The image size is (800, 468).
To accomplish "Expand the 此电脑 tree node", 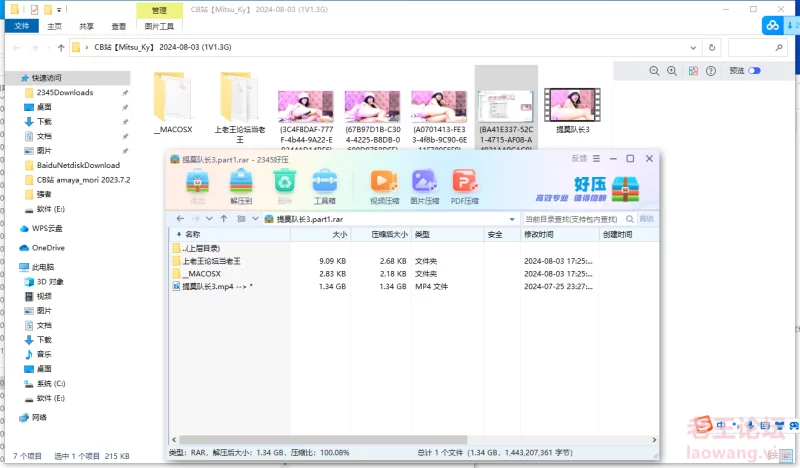I will (11, 267).
